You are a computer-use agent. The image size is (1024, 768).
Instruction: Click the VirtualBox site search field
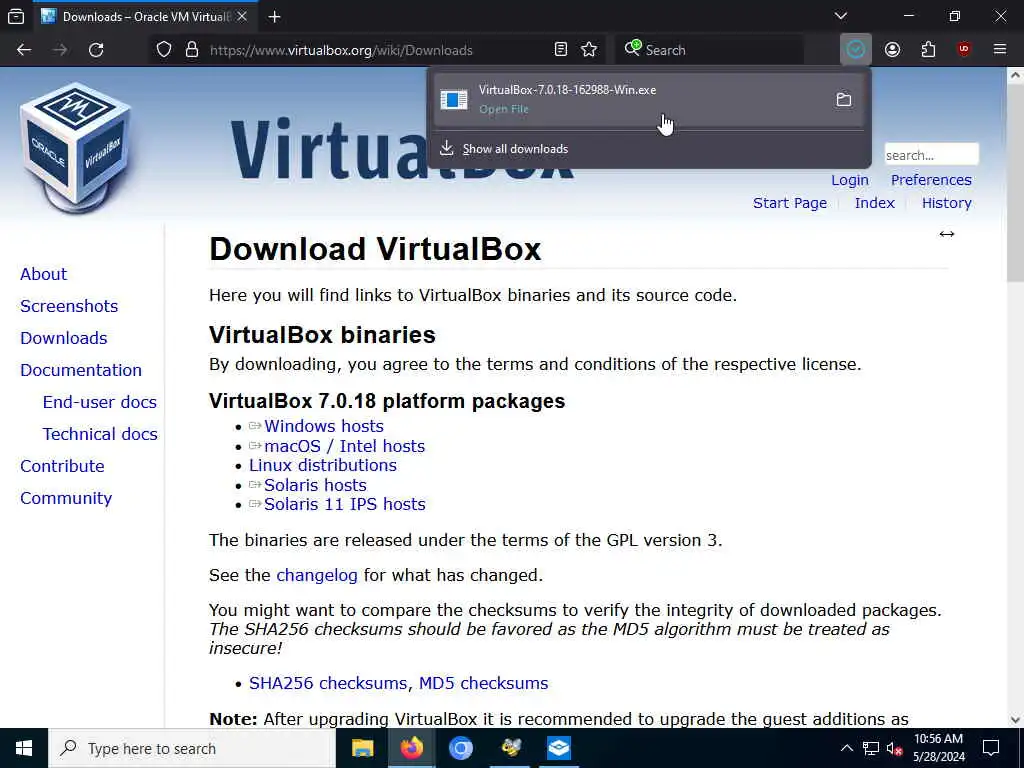[931, 155]
